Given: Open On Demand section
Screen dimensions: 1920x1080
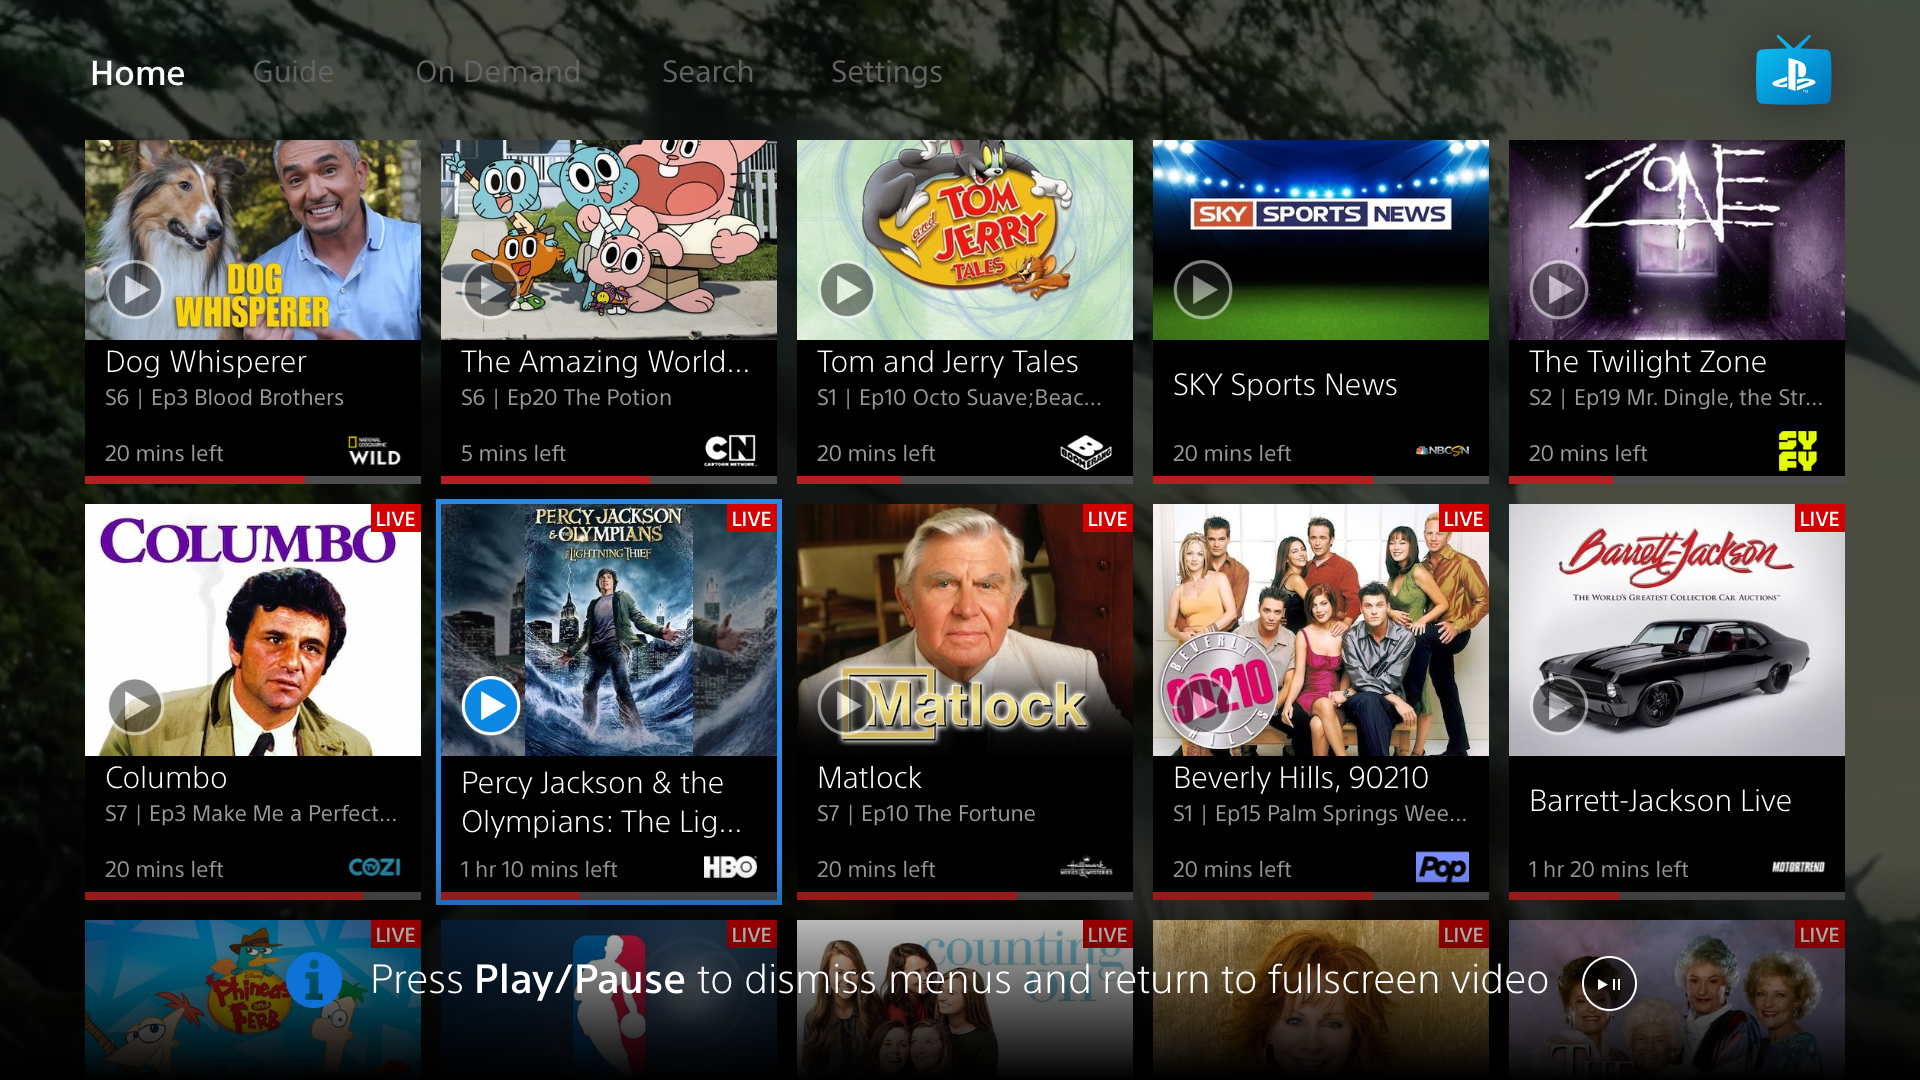Looking at the screenshot, I should (500, 71).
